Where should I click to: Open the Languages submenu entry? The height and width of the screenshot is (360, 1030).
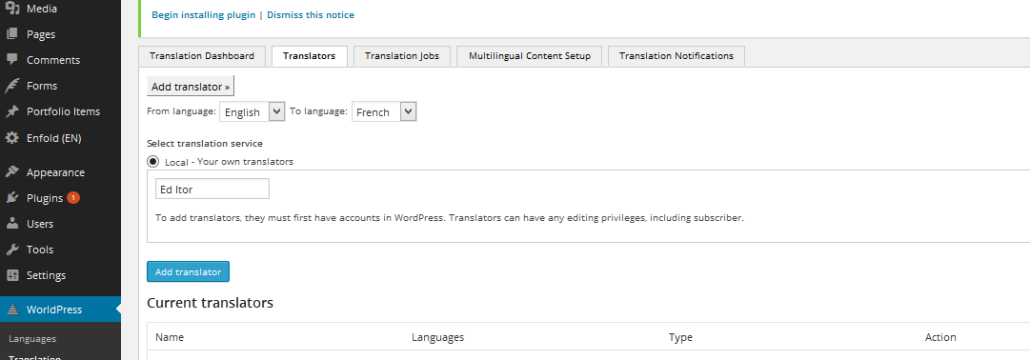pos(32,339)
